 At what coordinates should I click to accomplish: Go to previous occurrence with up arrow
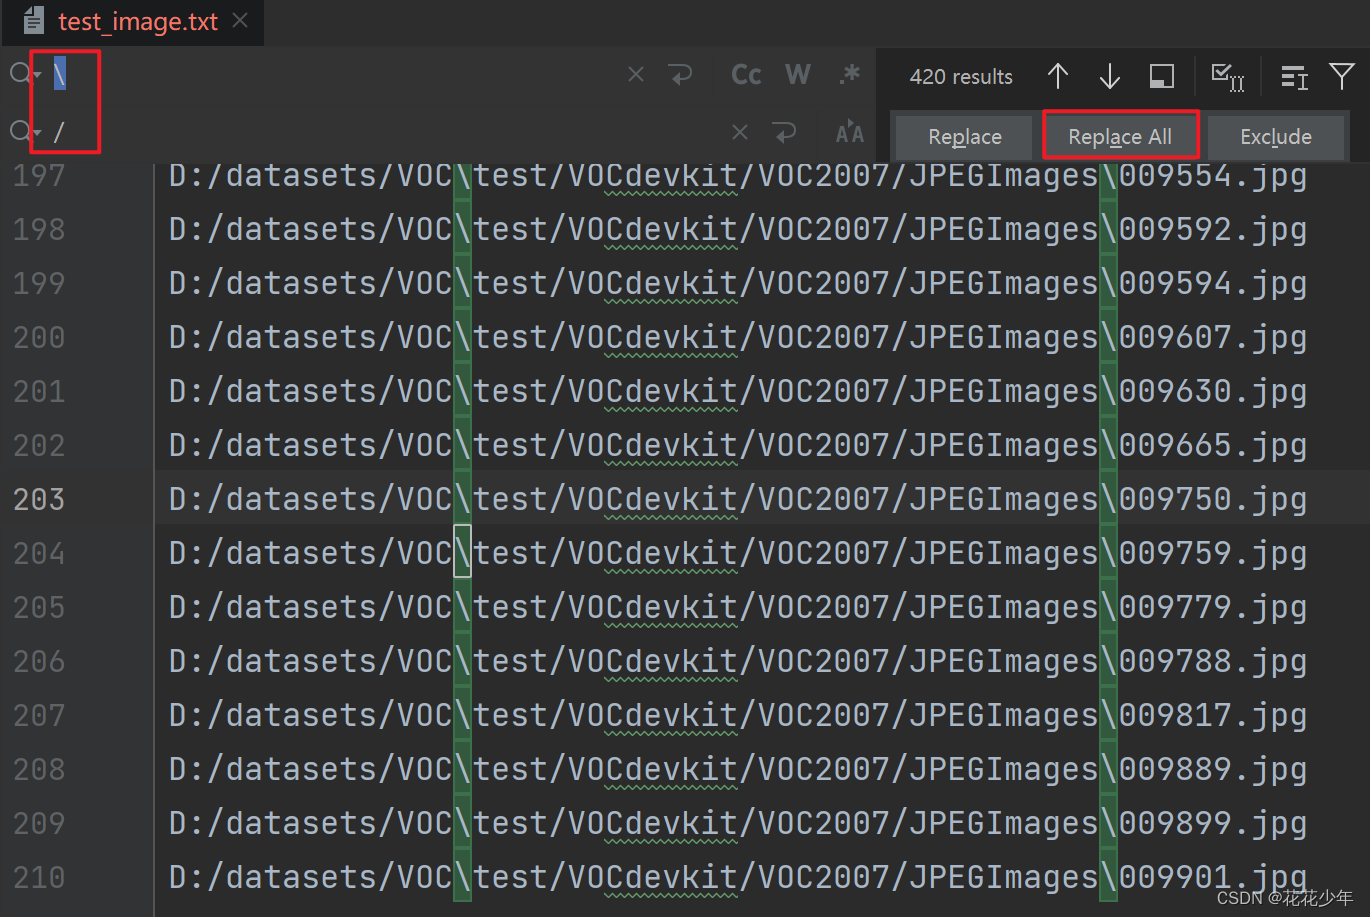click(x=1058, y=76)
